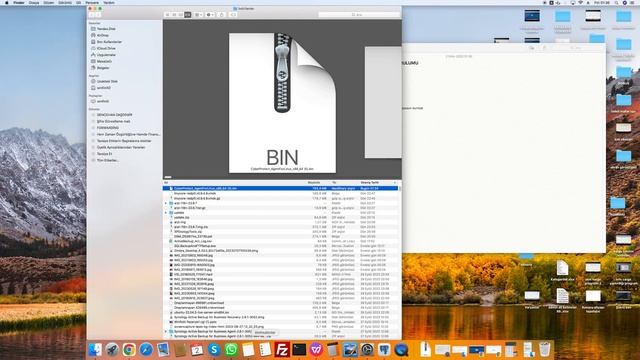Open Terminal from the Dock
Viewport: 640px width, 360px height.
pos(299,350)
